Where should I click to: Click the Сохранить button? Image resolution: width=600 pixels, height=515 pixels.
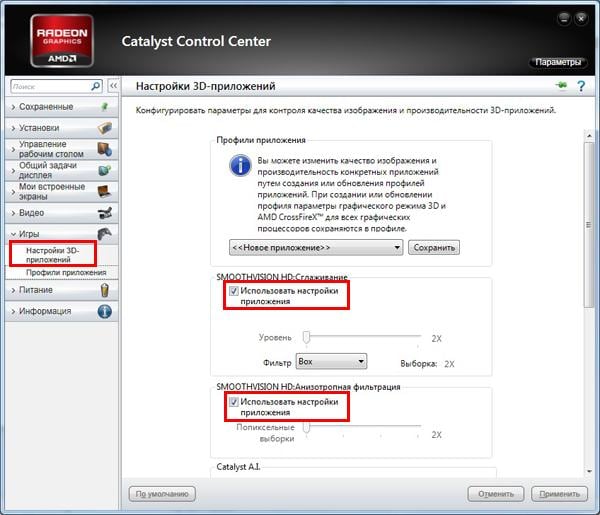(434, 247)
